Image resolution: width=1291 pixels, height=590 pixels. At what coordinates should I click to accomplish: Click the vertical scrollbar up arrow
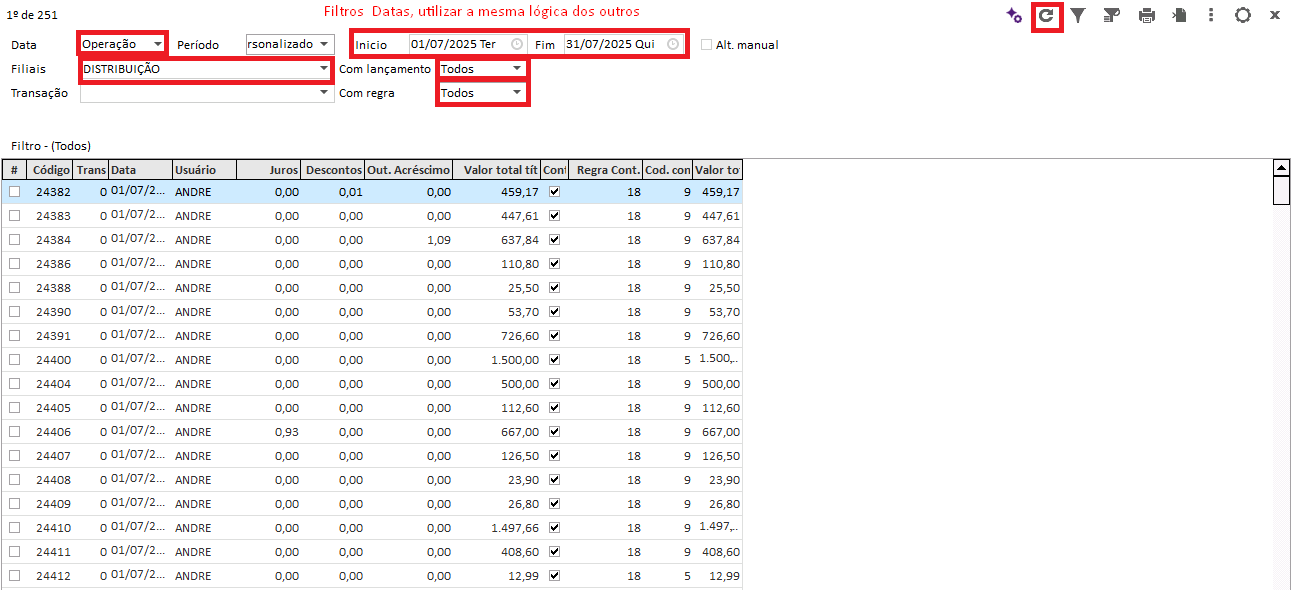(x=1281, y=167)
